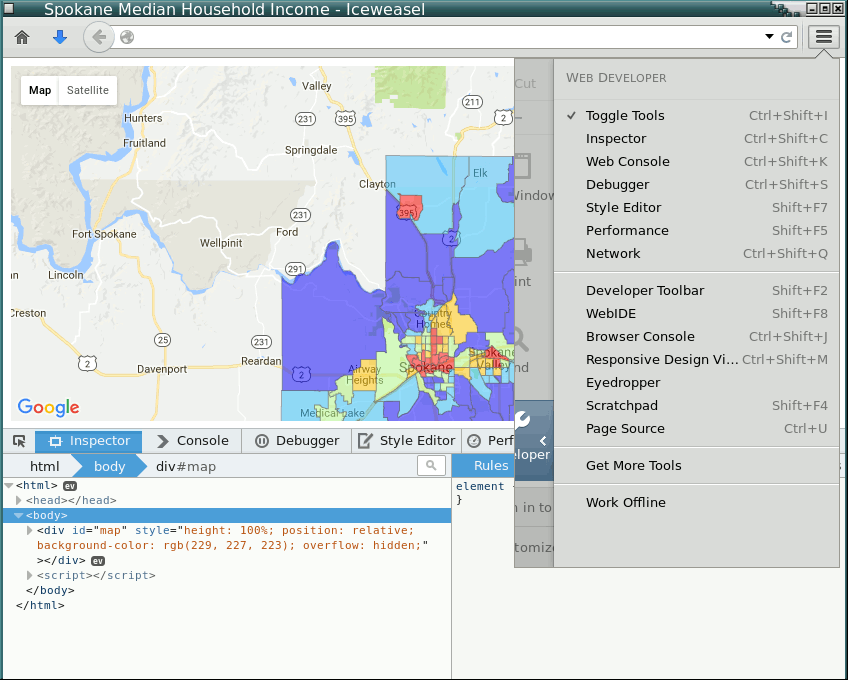Image resolution: width=848 pixels, height=680 pixels.
Task: Switch map to Satellite view
Action: [x=88, y=90]
